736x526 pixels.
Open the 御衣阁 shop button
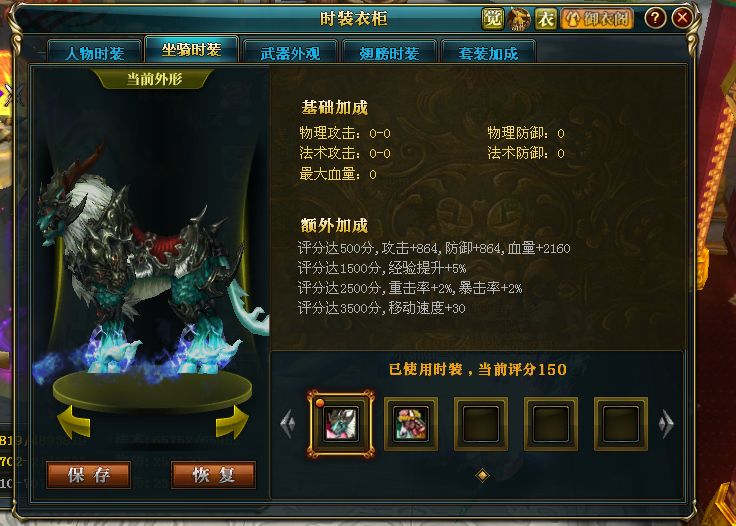(597, 19)
